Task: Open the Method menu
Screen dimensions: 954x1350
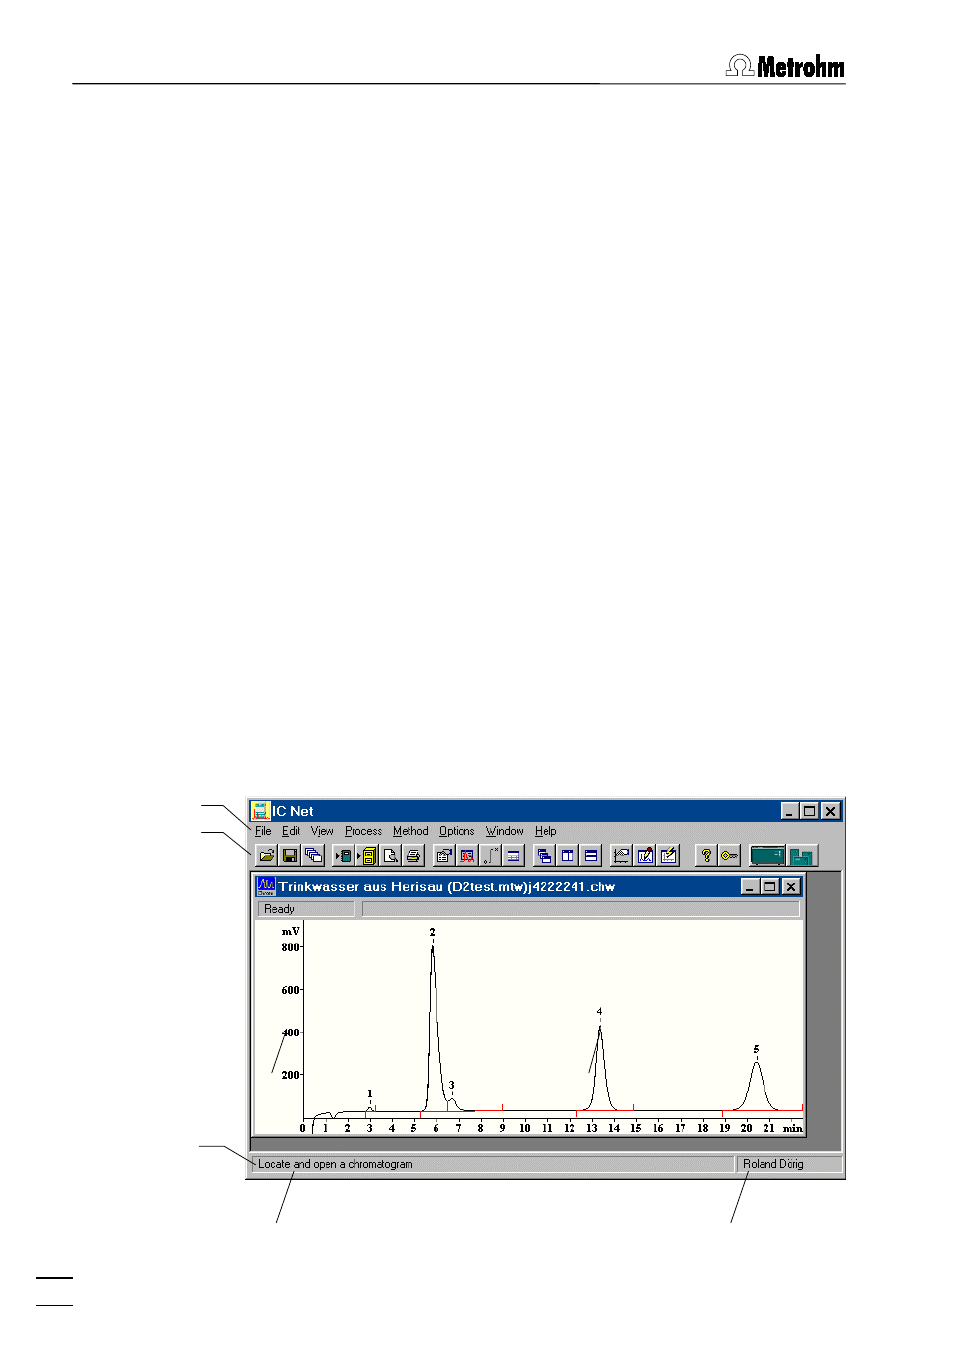Action: click(x=410, y=831)
